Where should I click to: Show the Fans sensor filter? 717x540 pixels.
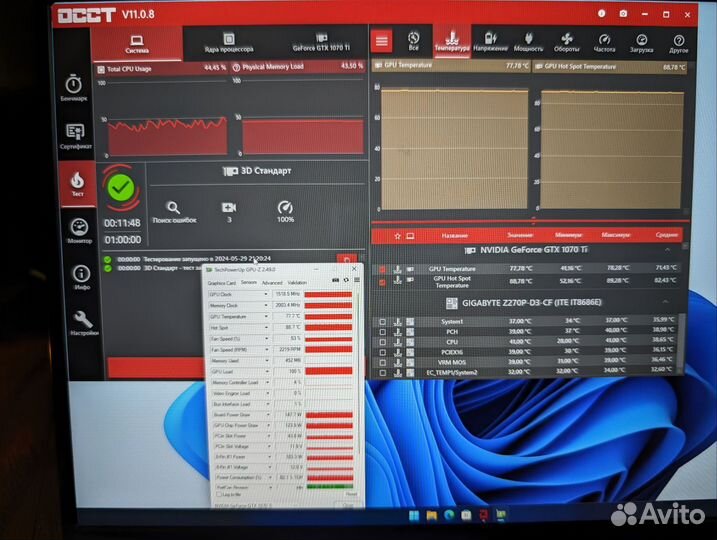[567, 41]
